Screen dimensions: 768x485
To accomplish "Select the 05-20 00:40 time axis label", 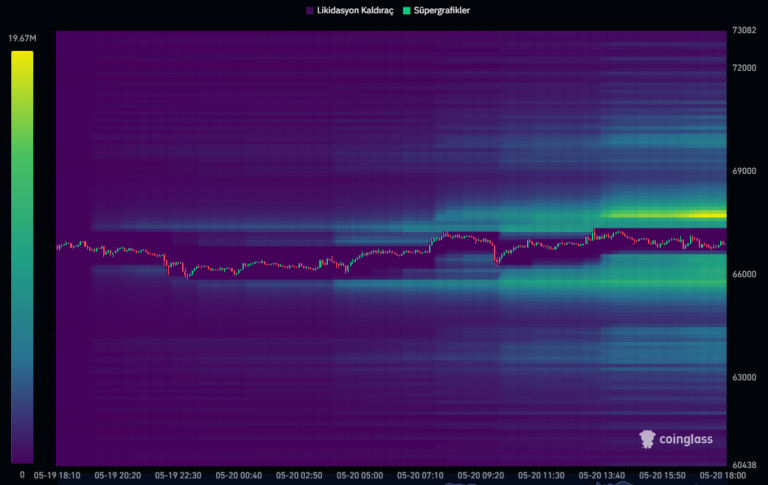I will [x=238, y=476].
